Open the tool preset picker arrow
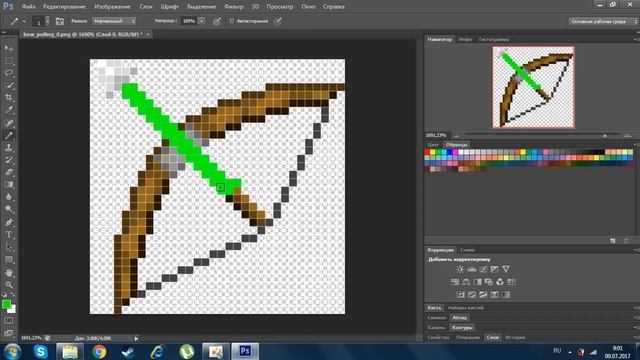 (24, 21)
